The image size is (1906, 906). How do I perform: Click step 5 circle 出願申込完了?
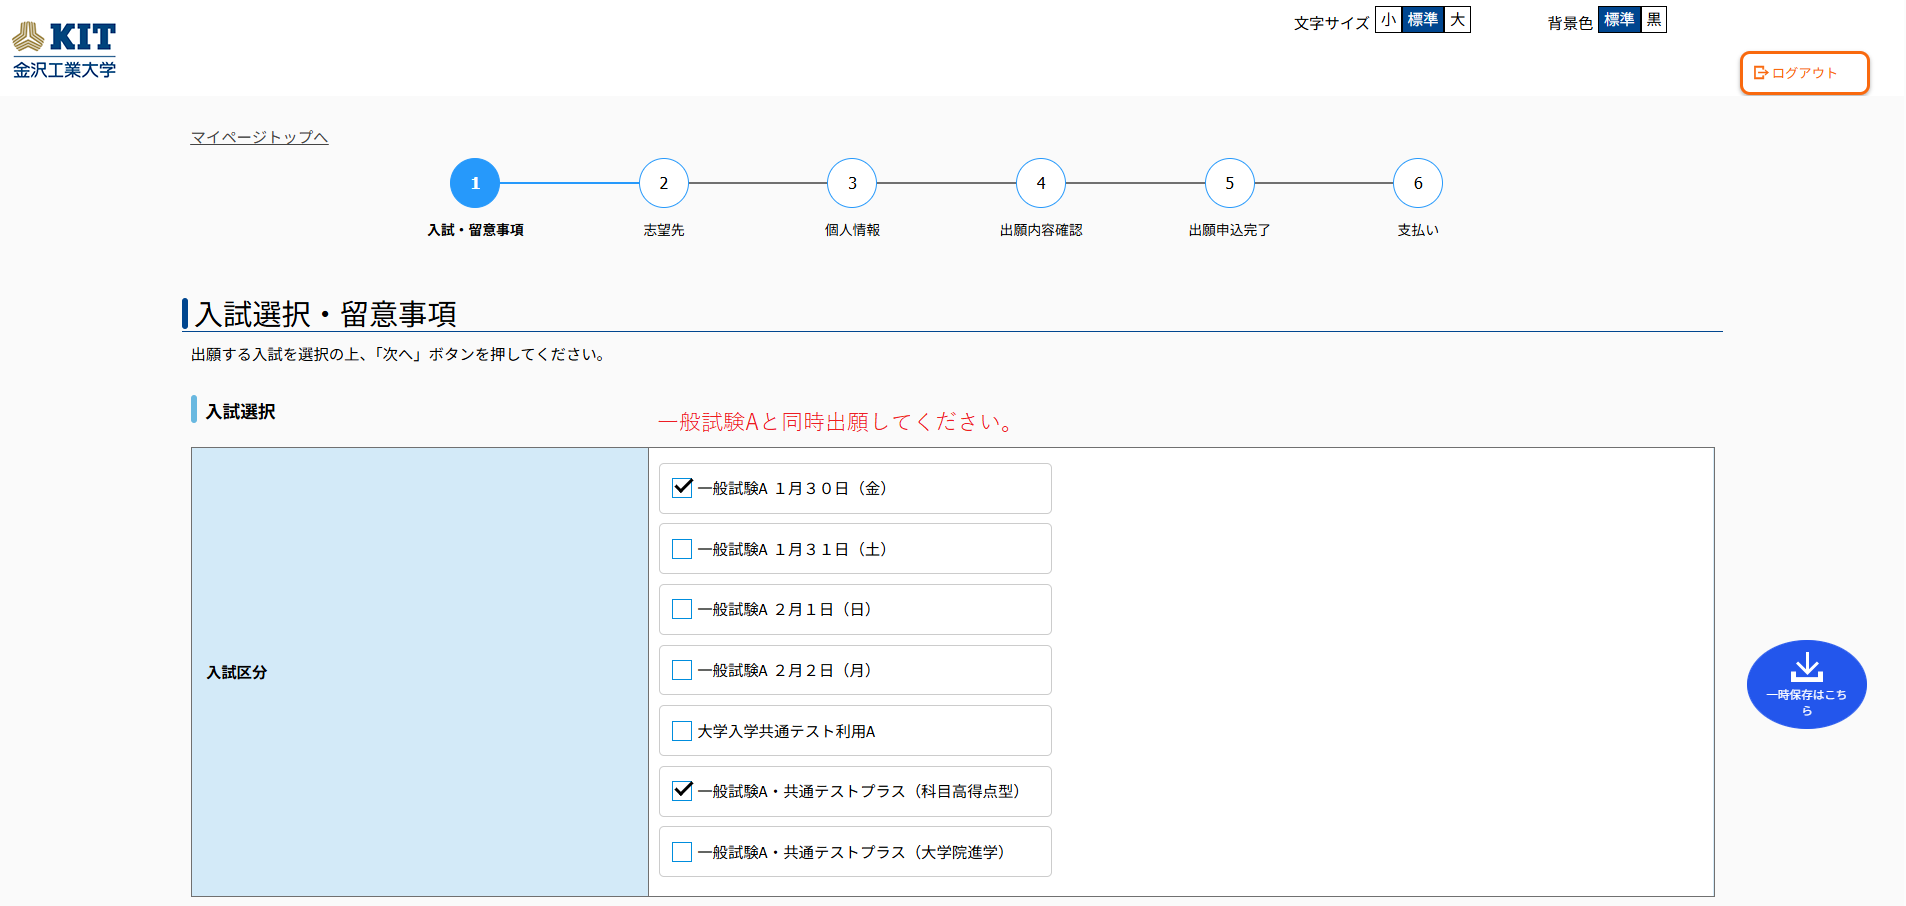1229,183
